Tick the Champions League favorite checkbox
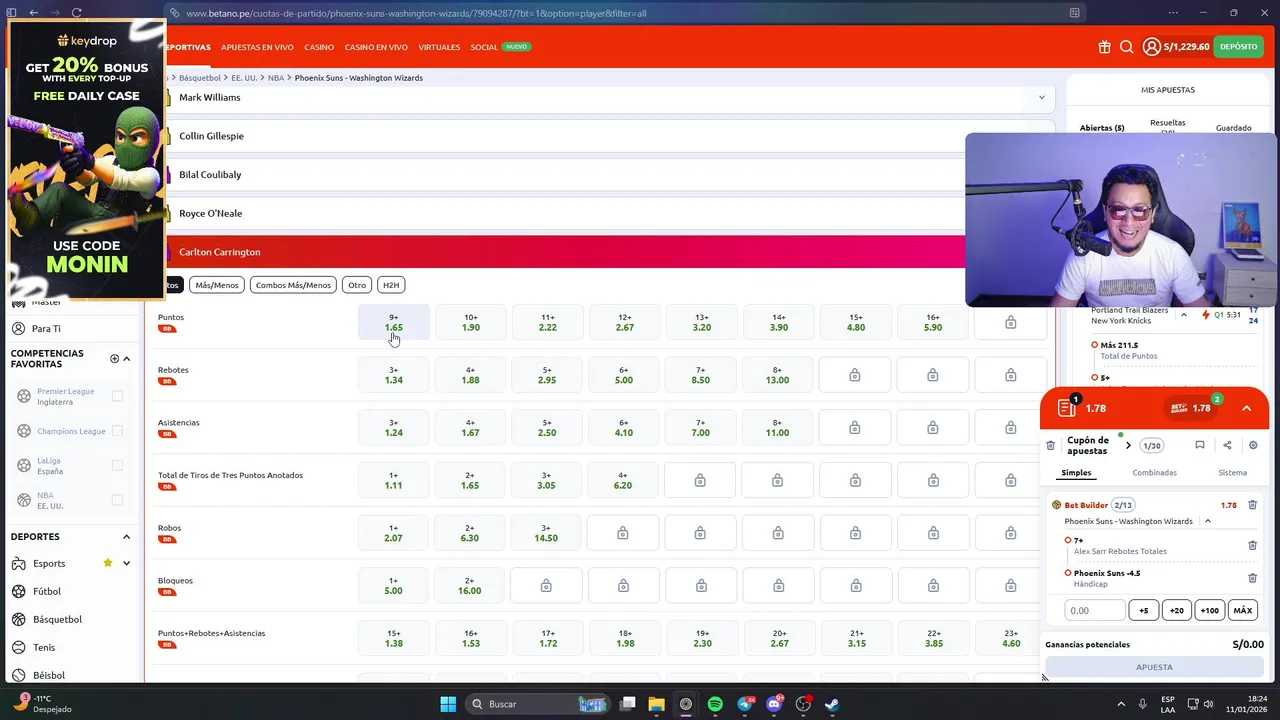Screen dimensions: 1280x720 coord(117,431)
